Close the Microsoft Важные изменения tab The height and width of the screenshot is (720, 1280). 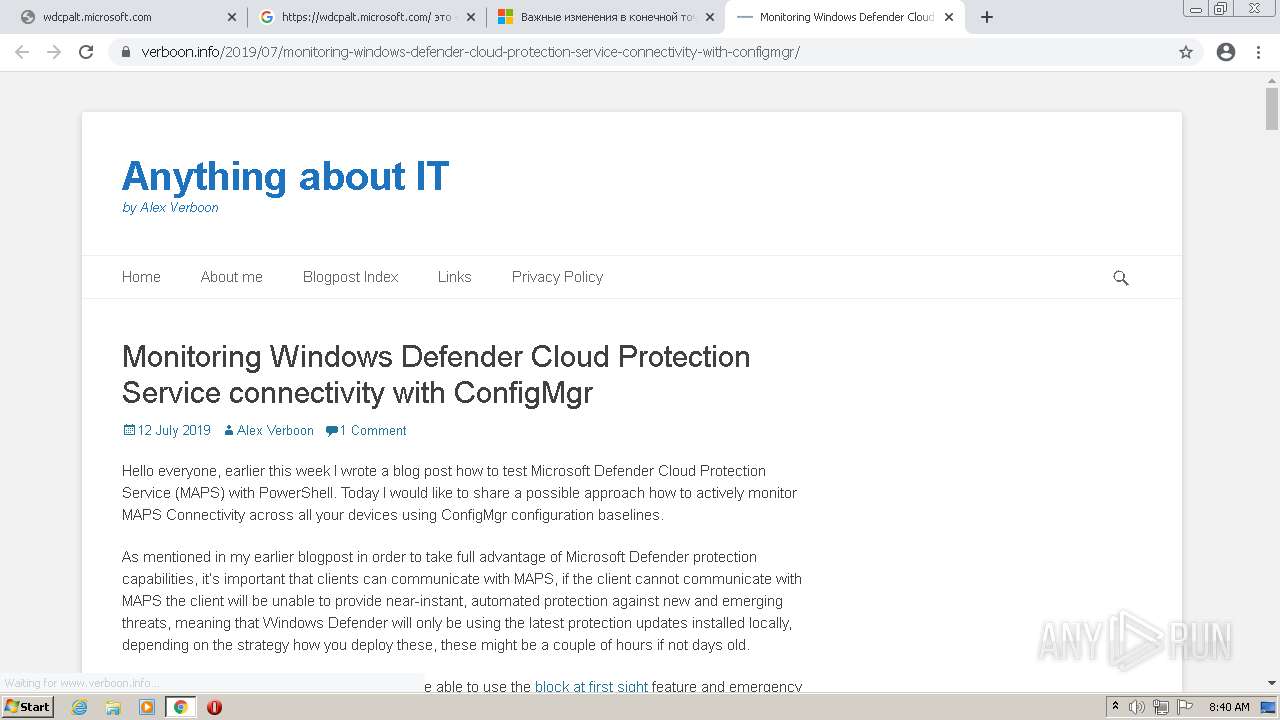point(710,17)
